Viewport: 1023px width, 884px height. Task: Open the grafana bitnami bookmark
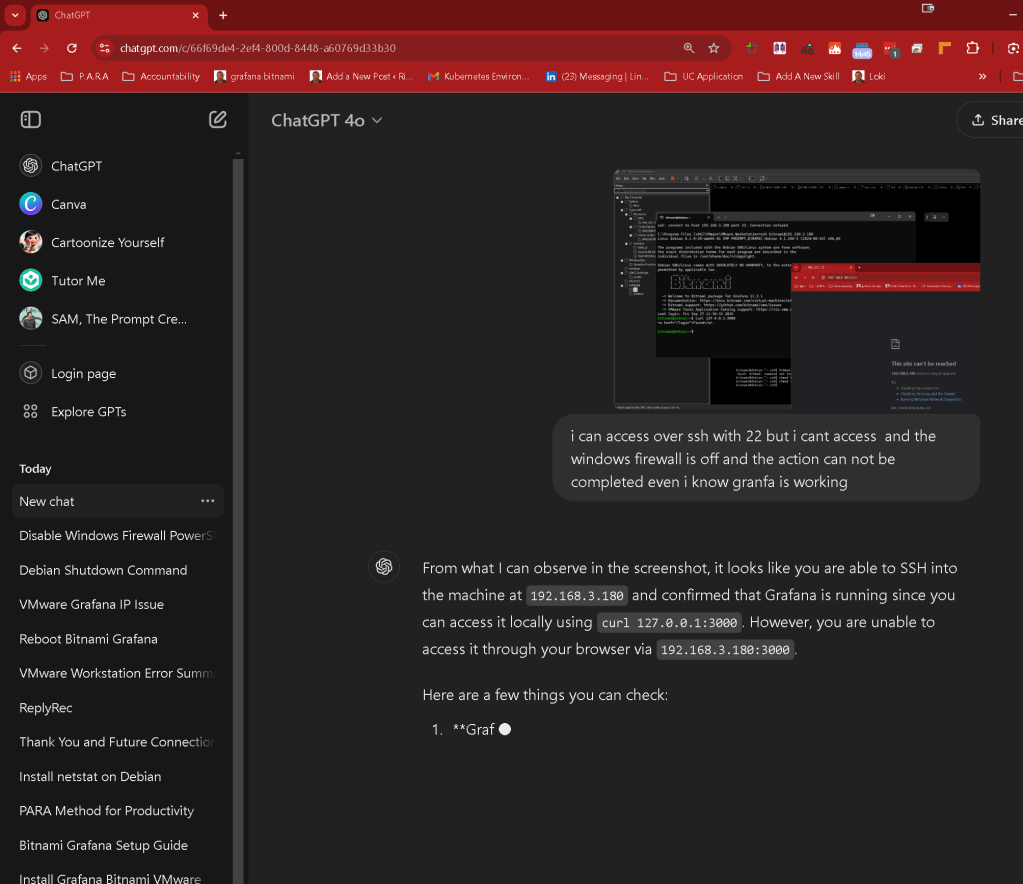pos(254,76)
